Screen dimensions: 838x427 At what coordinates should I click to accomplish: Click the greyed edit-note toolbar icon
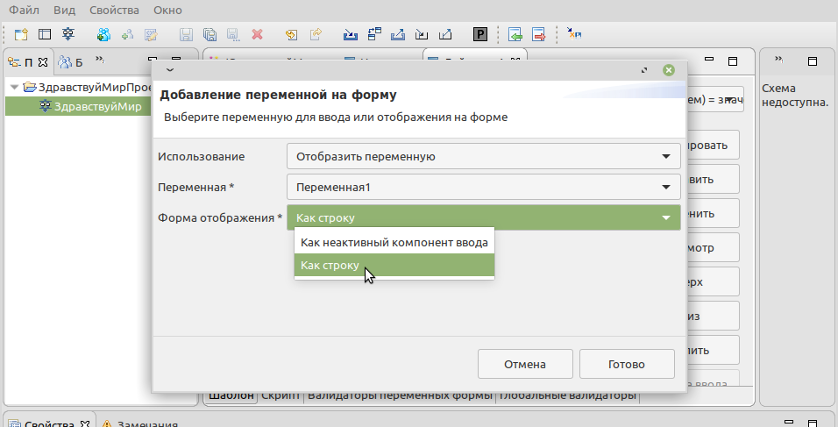pyautogui.click(x=151, y=35)
